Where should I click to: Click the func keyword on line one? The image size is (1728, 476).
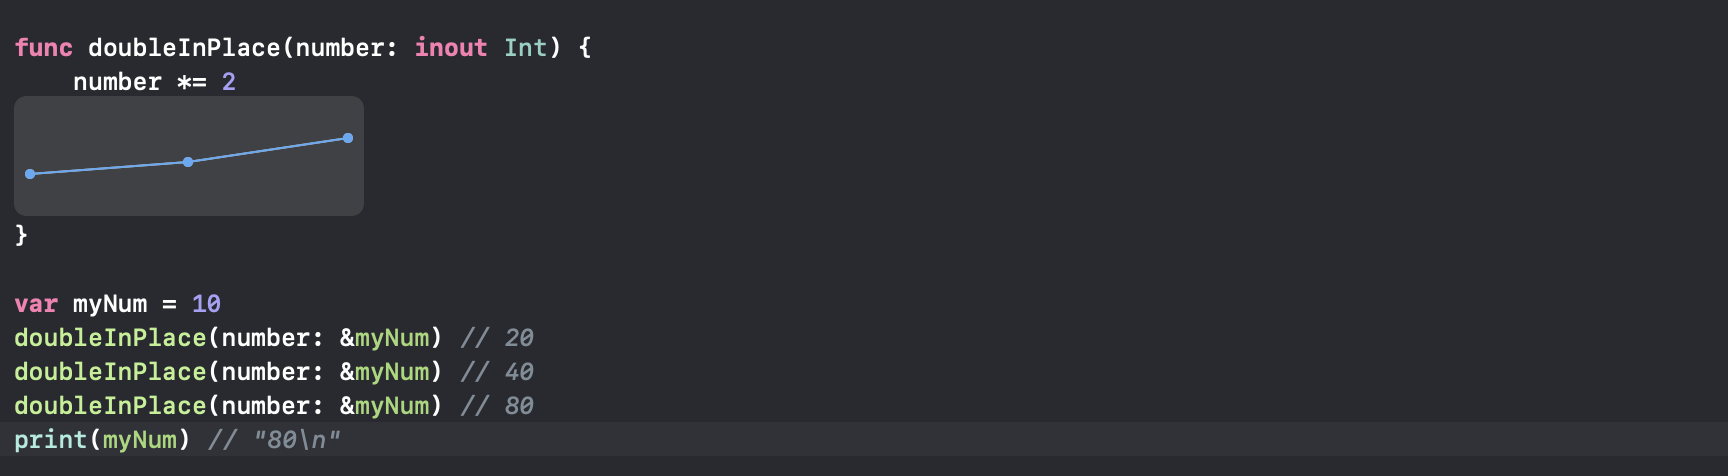pos(44,48)
